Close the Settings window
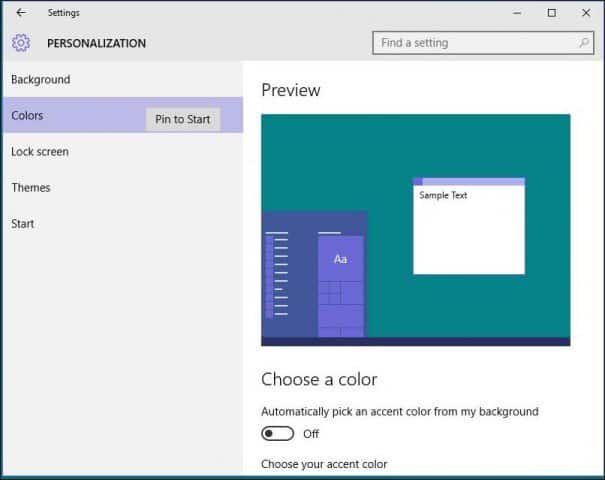 [x=586, y=13]
